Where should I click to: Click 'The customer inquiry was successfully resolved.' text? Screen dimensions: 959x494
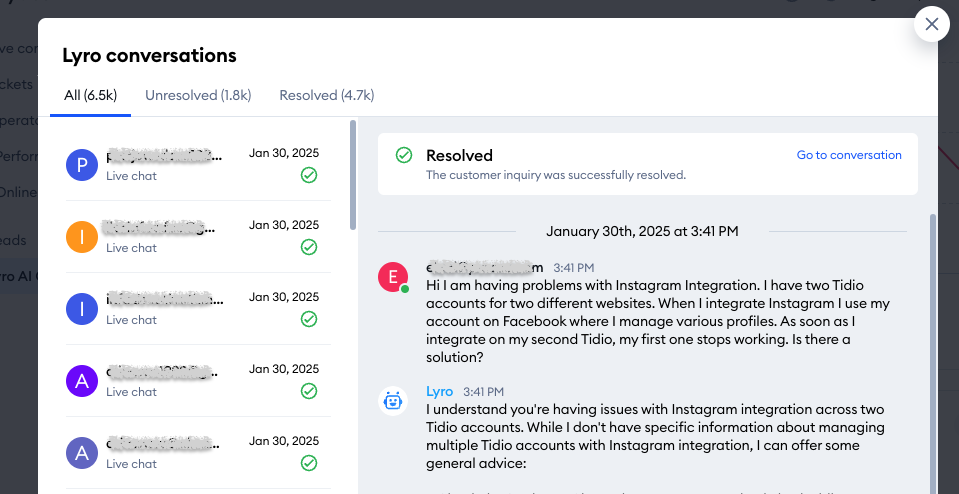point(556,175)
